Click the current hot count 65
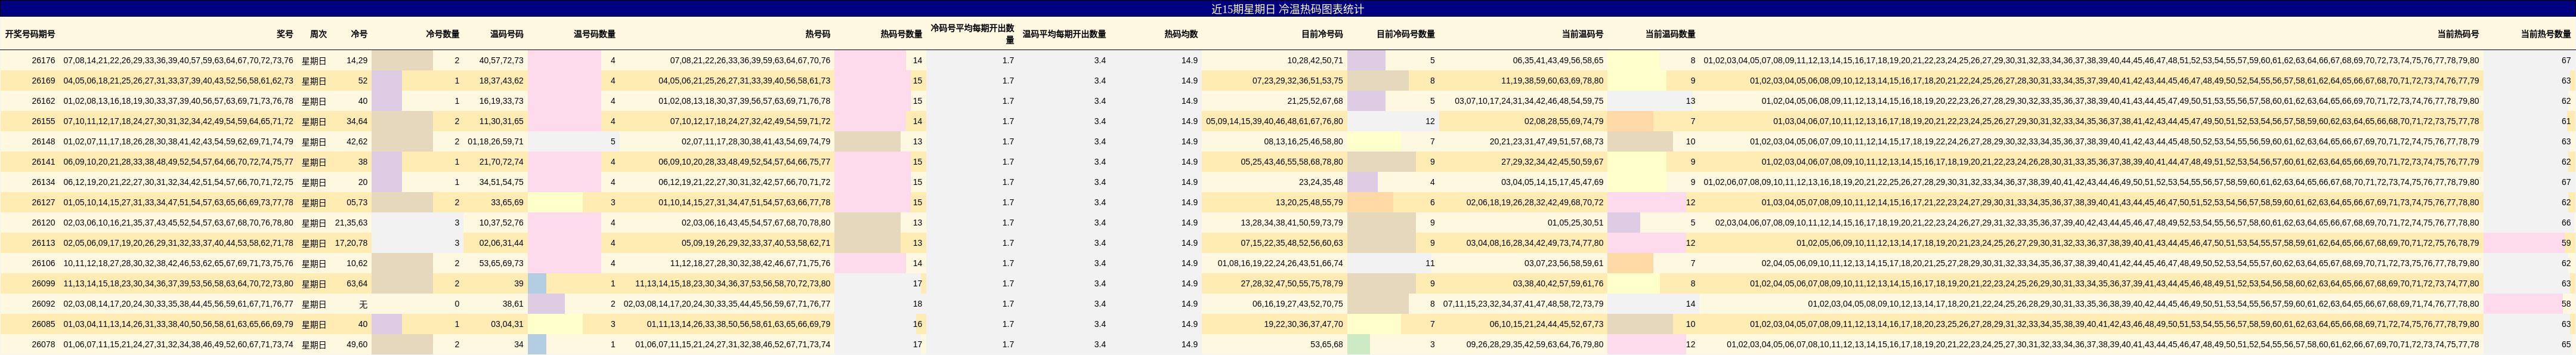 (x=2566, y=345)
